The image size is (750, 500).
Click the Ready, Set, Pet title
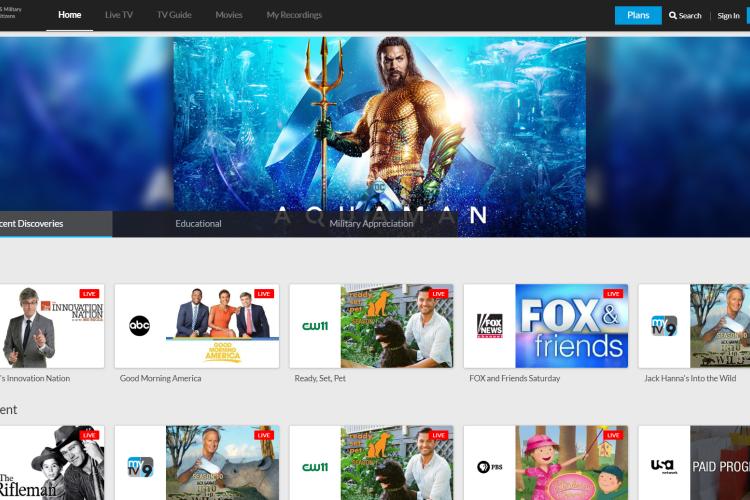(320, 378)
